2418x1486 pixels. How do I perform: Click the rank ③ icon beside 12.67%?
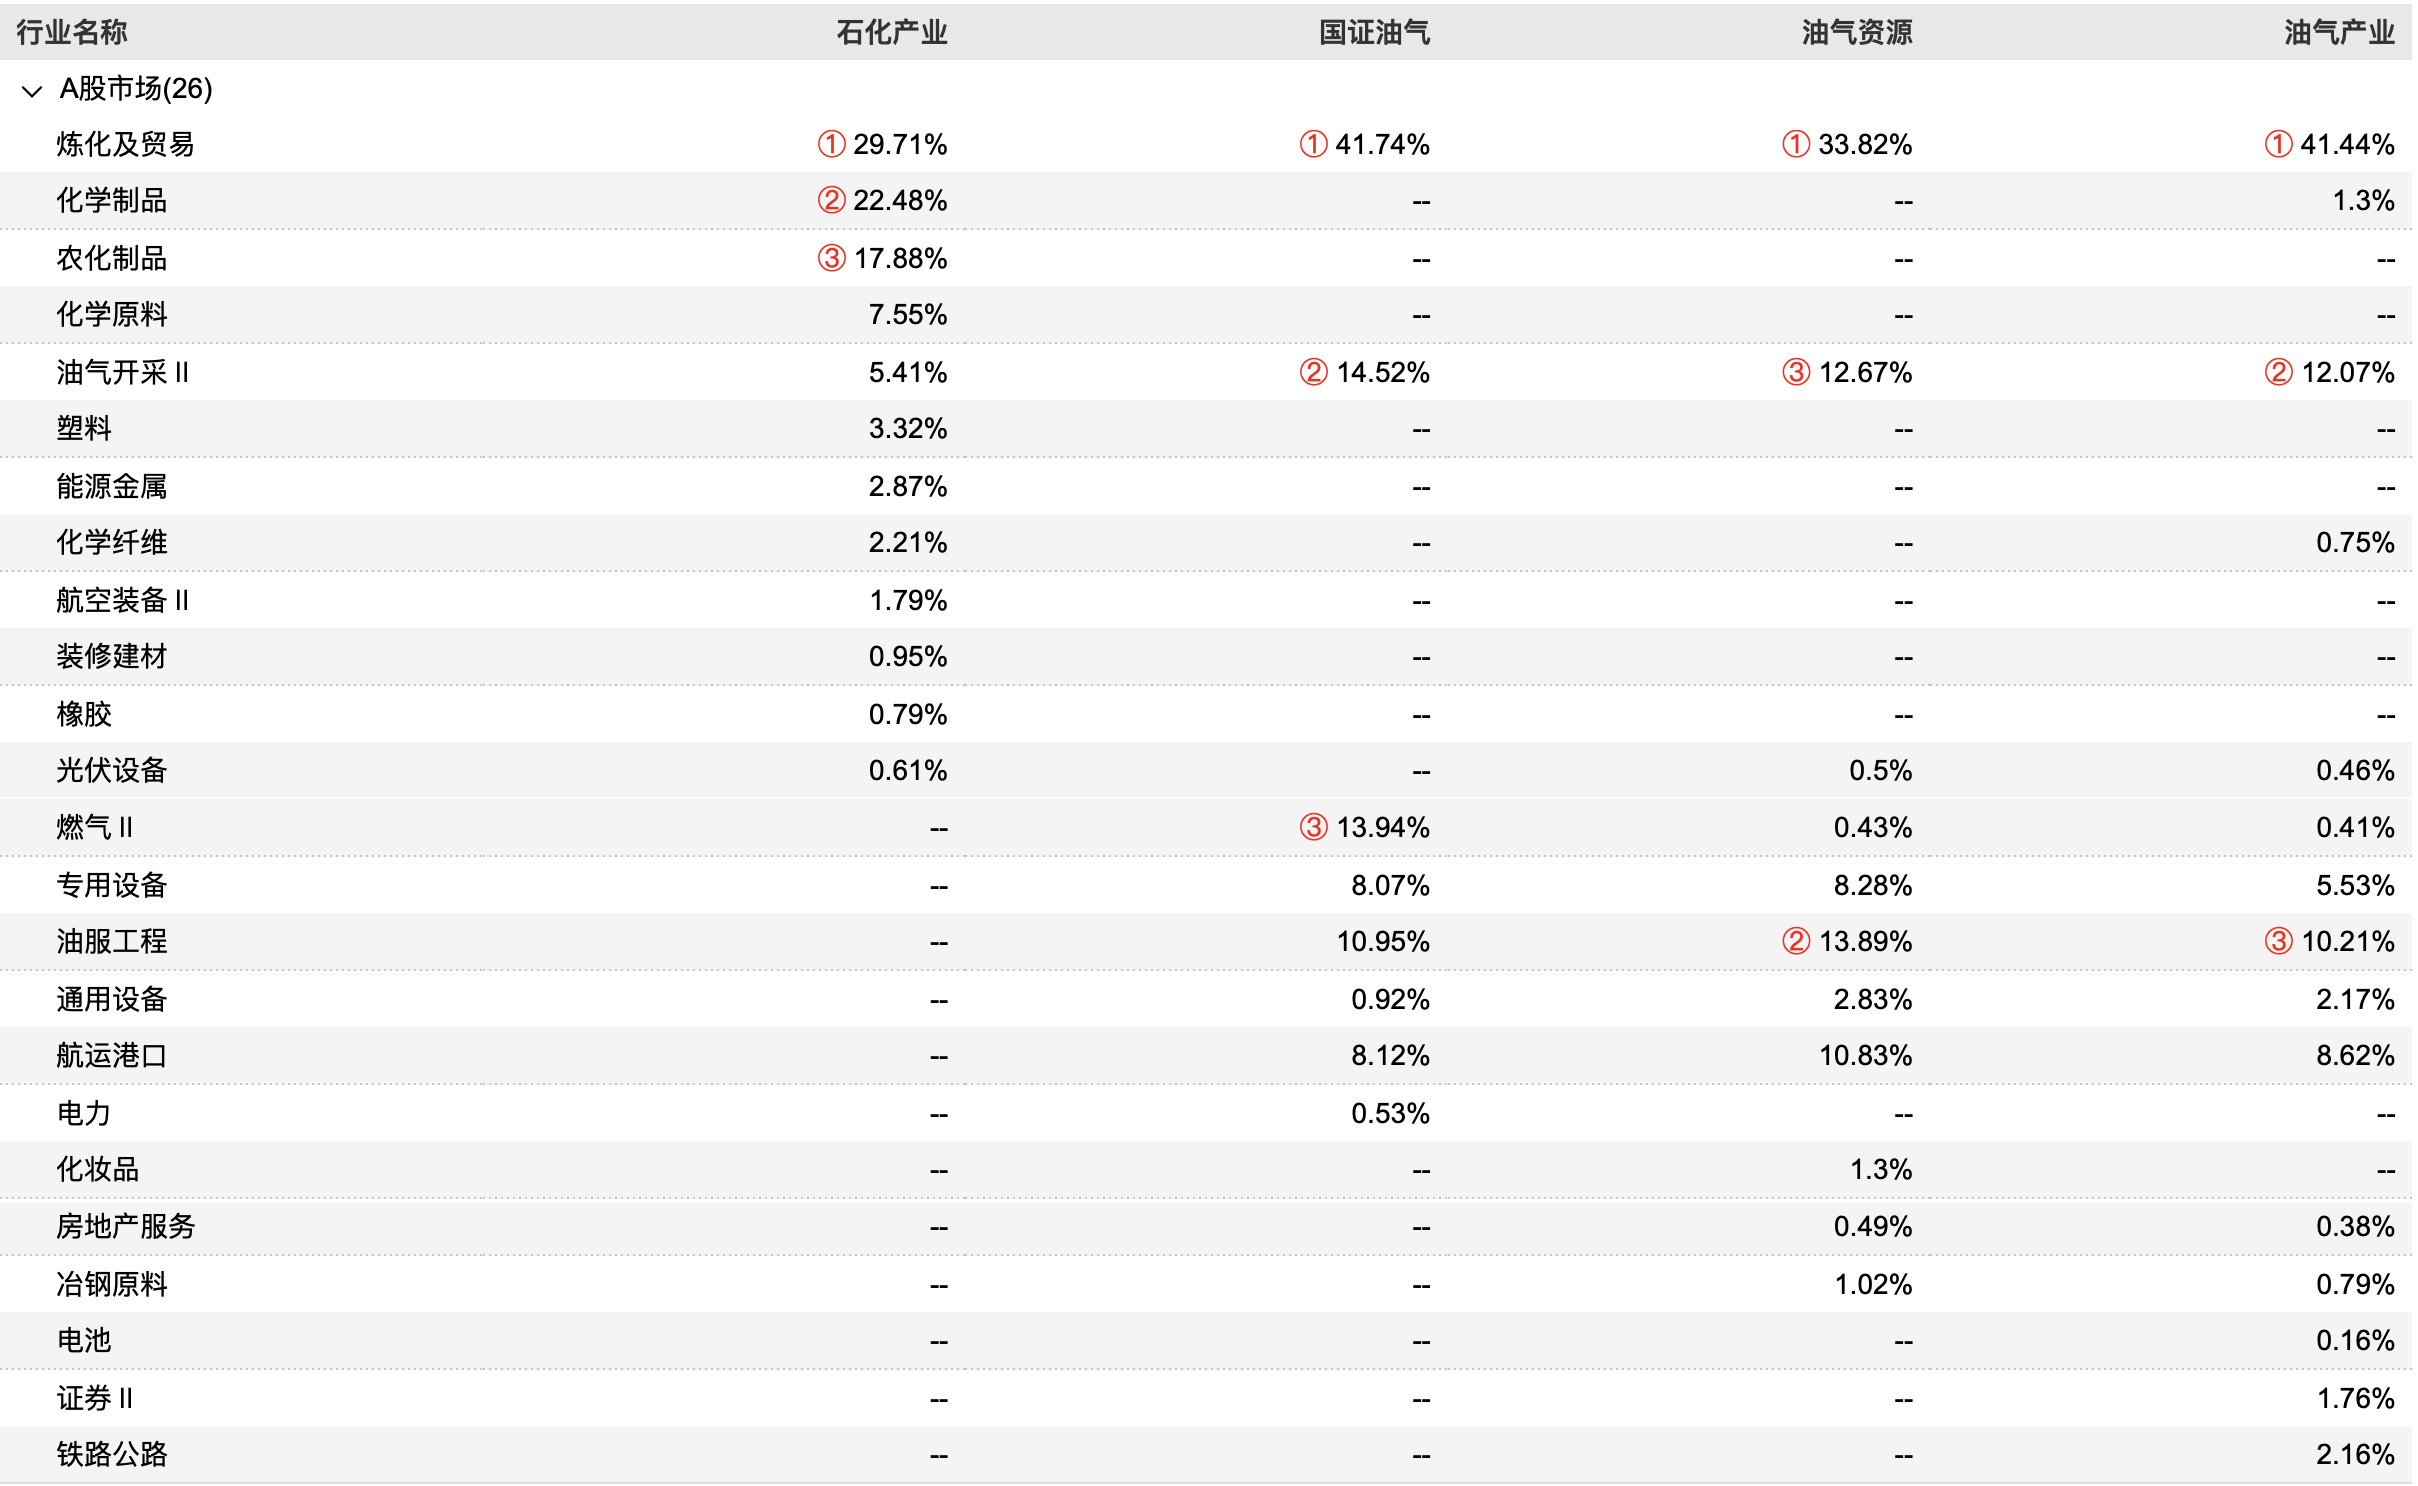[x=1797, y=372]
